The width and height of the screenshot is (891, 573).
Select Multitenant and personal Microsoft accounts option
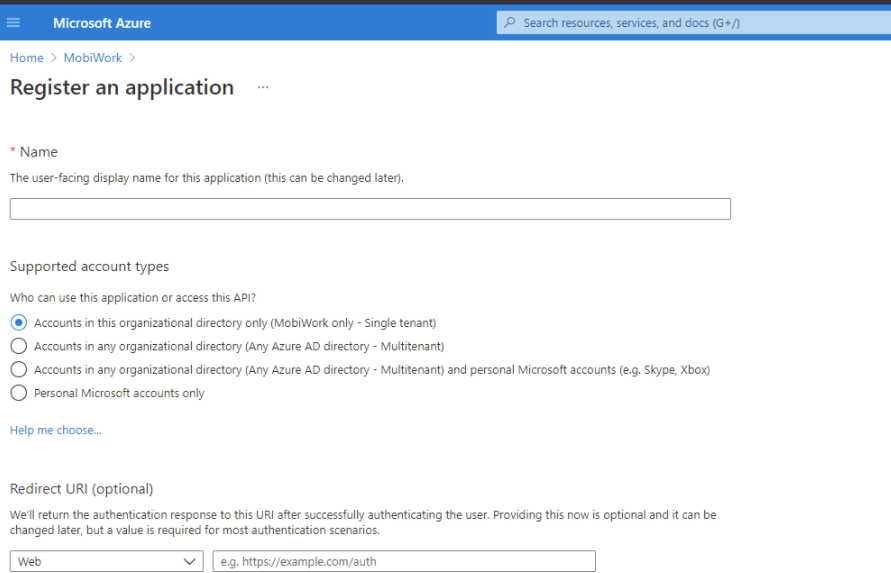[x=18, y=369]
